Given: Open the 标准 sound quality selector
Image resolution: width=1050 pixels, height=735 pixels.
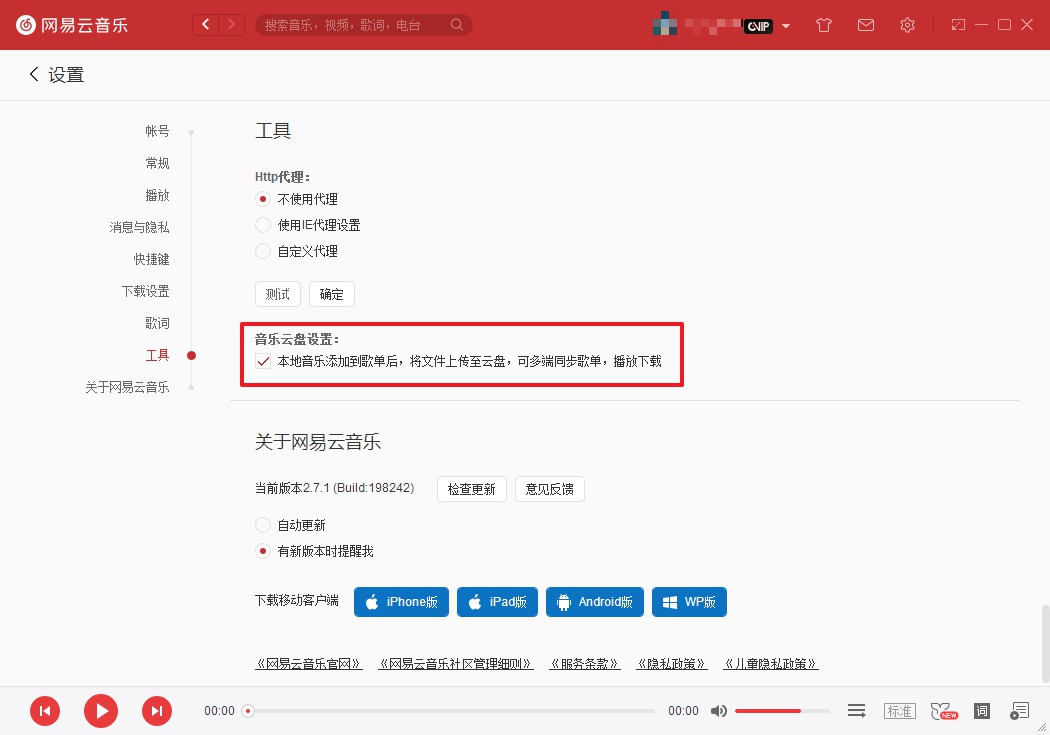Looking at the screenshot, I should (x=899, y=711).
